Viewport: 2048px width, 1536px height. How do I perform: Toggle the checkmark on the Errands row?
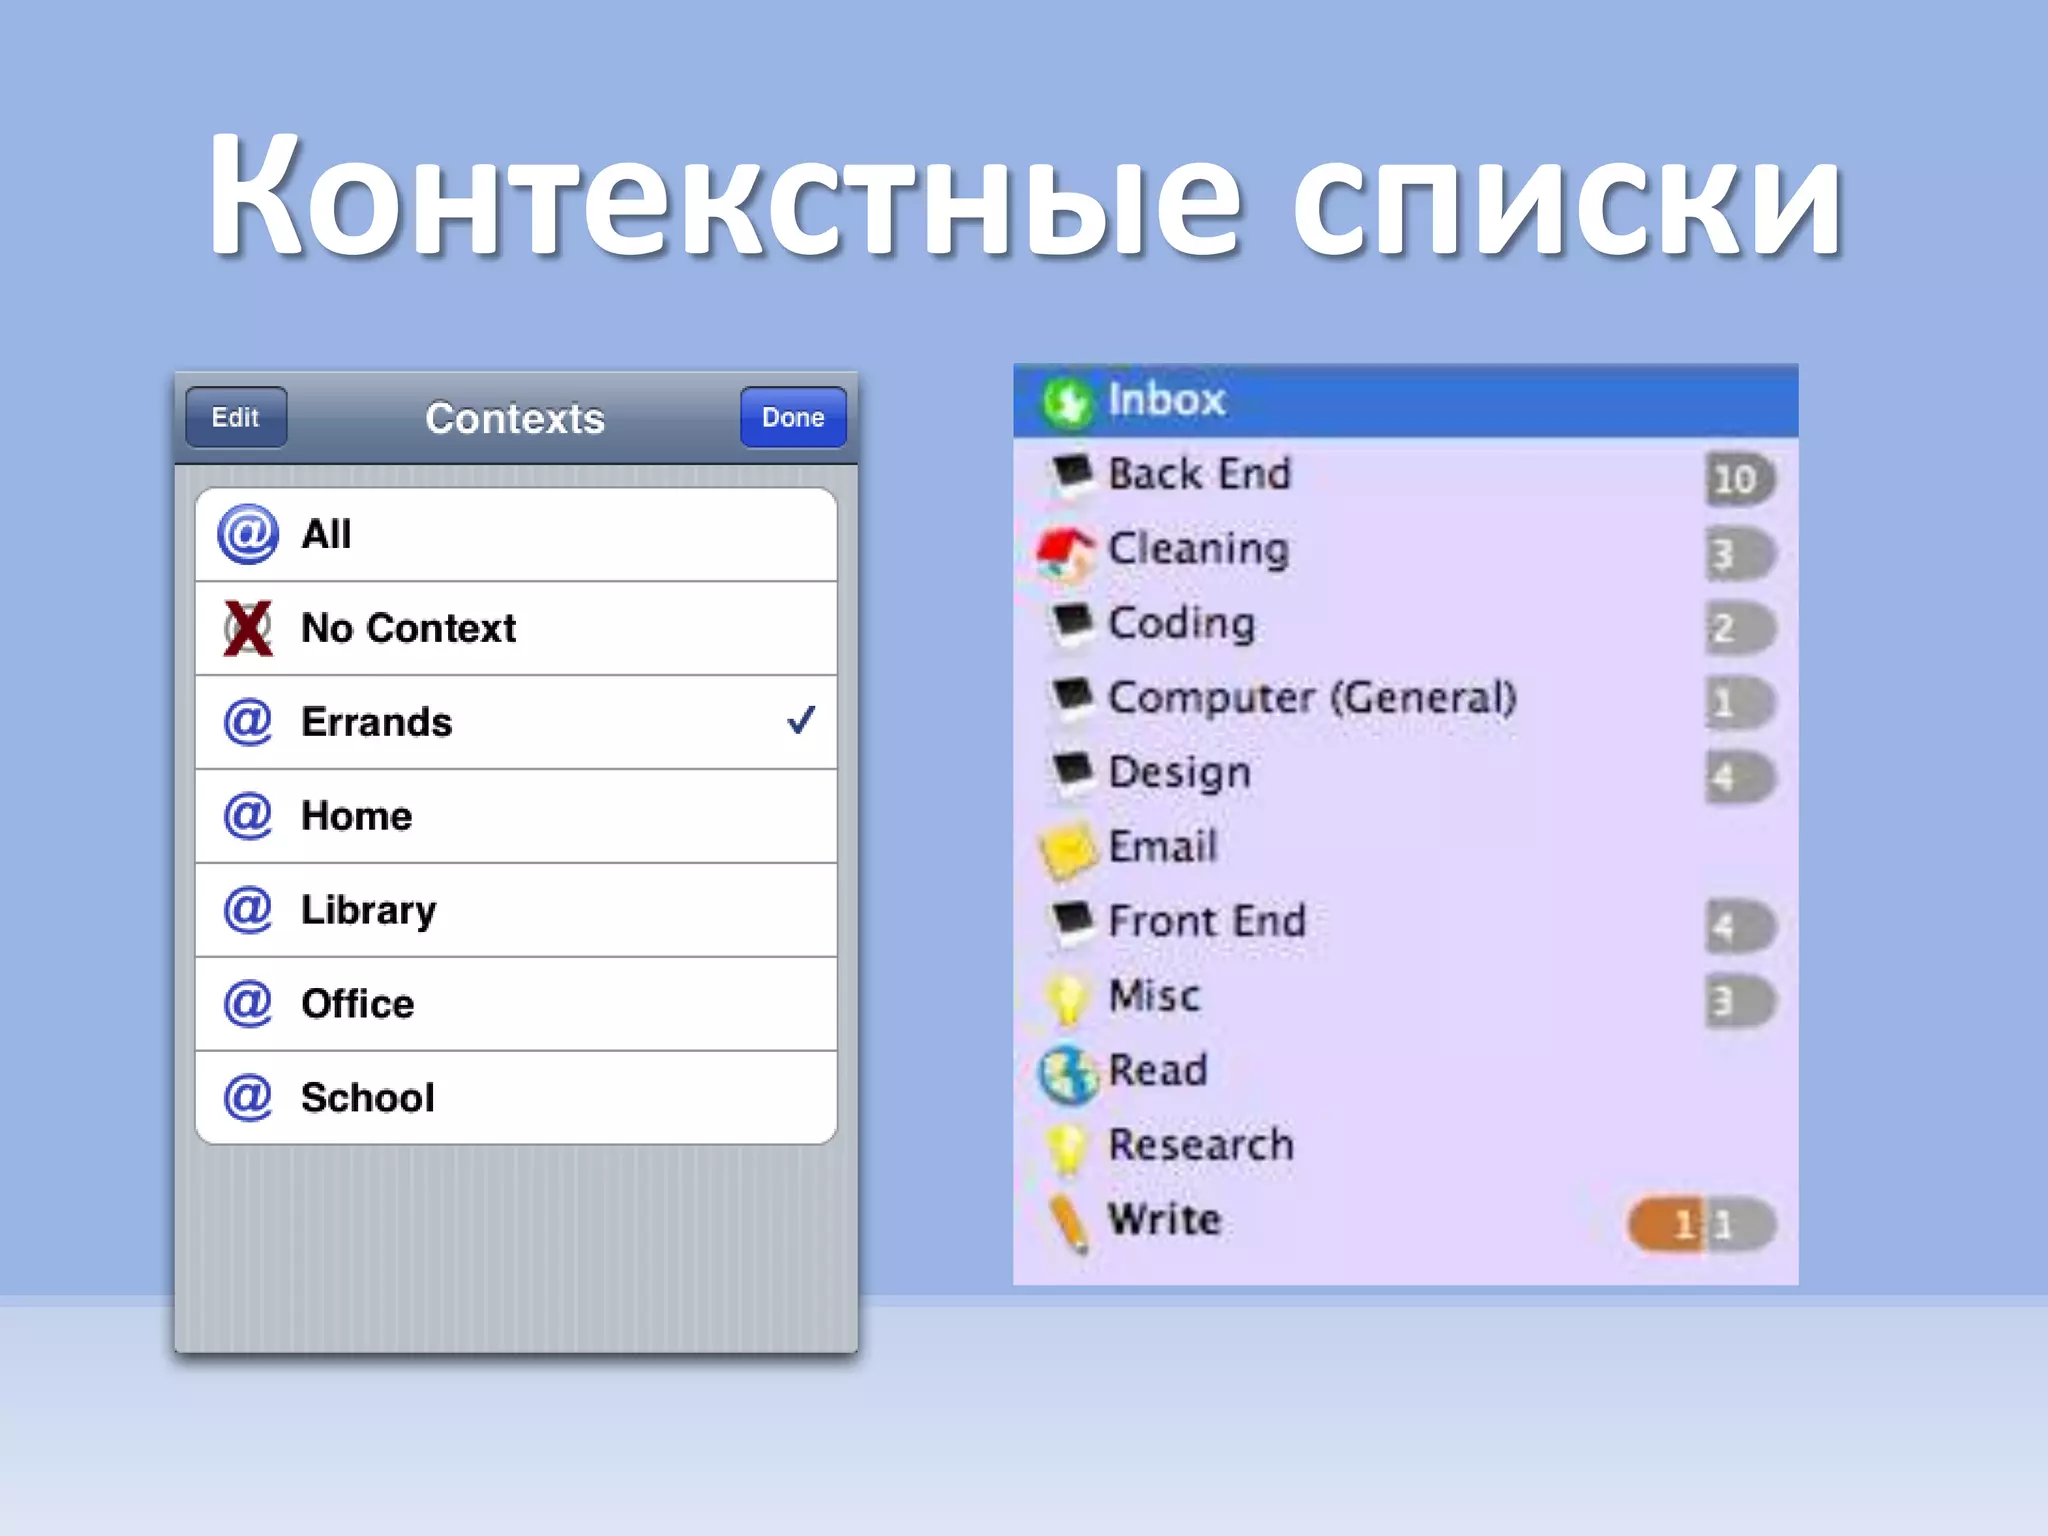(801, 719)
